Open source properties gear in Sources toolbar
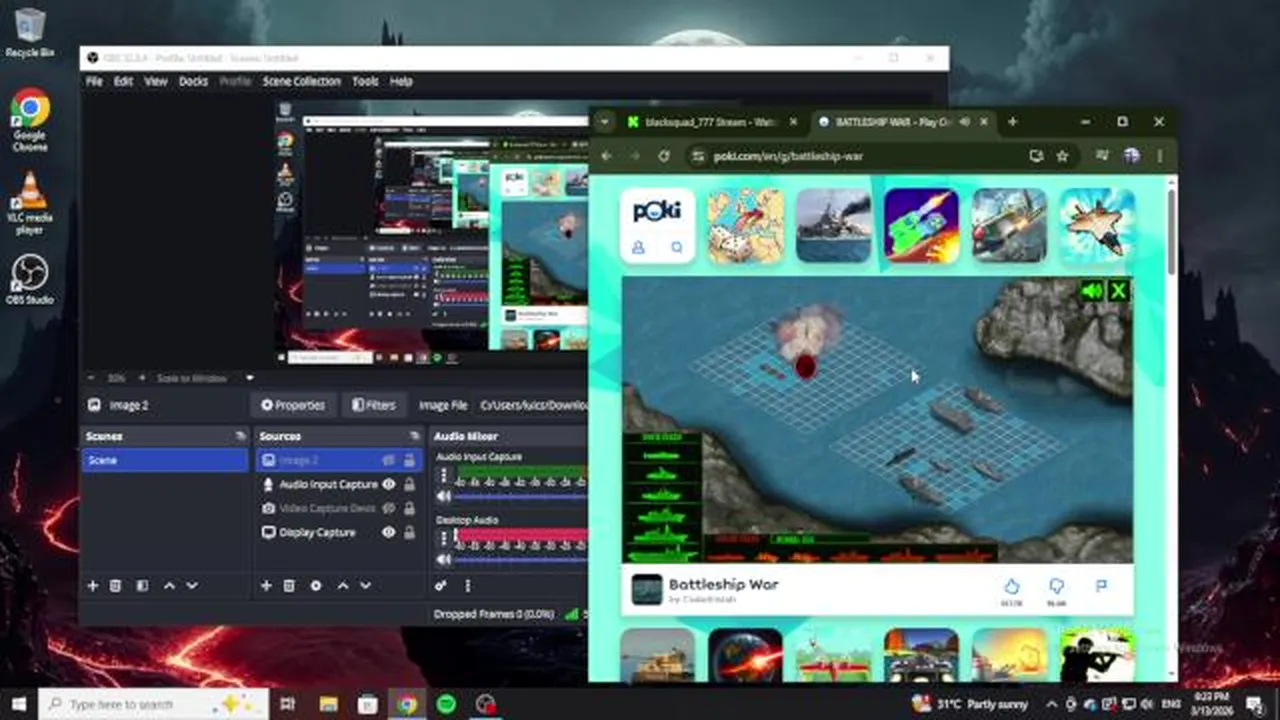Image resolution: width=1280 pixels, height=720 pixels. [x=316, y=586]
